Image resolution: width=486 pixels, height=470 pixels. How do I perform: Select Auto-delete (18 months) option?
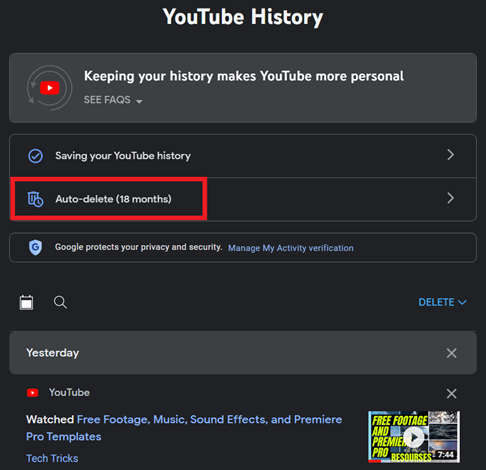tap(113, 199)
